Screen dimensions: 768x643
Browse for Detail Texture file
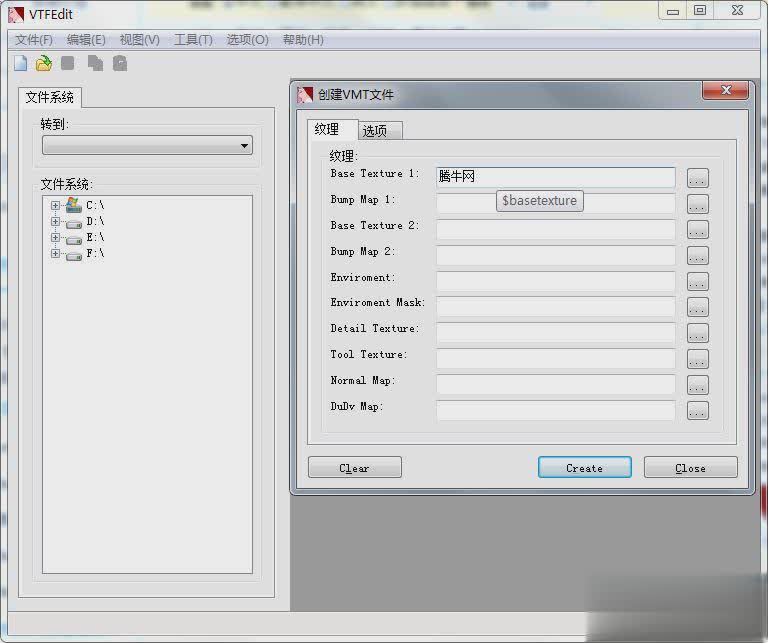click(x=697, y=333)
